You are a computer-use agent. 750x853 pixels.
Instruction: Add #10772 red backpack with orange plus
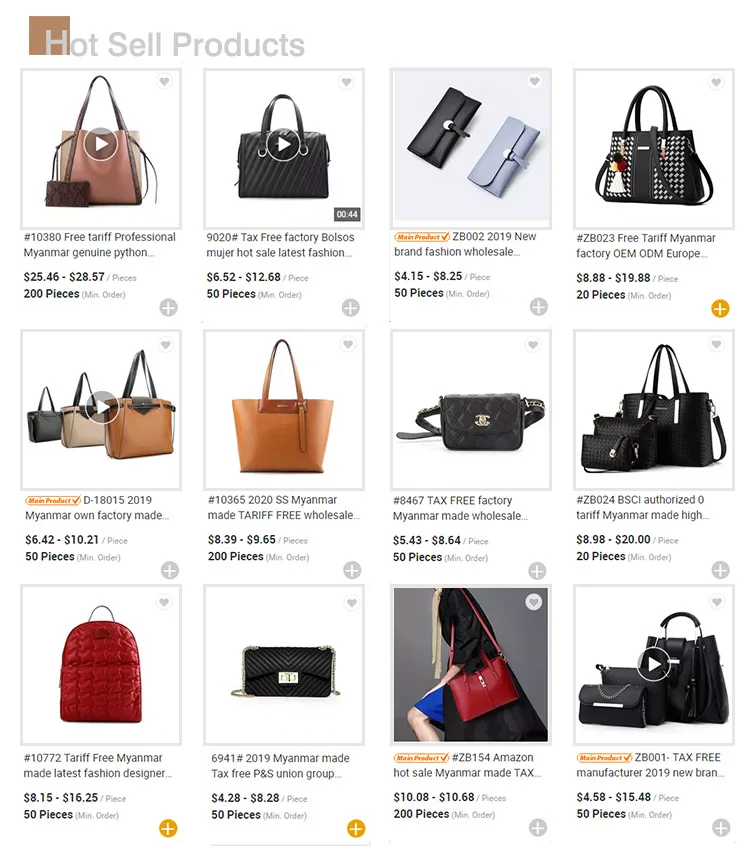168,829
